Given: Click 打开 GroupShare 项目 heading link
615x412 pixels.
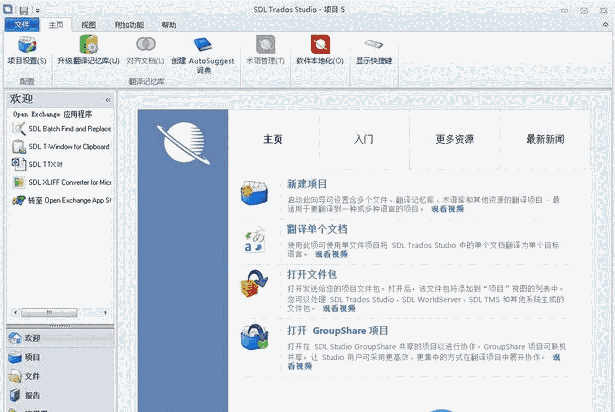Looking at the screenshot, I should point(338,331).
